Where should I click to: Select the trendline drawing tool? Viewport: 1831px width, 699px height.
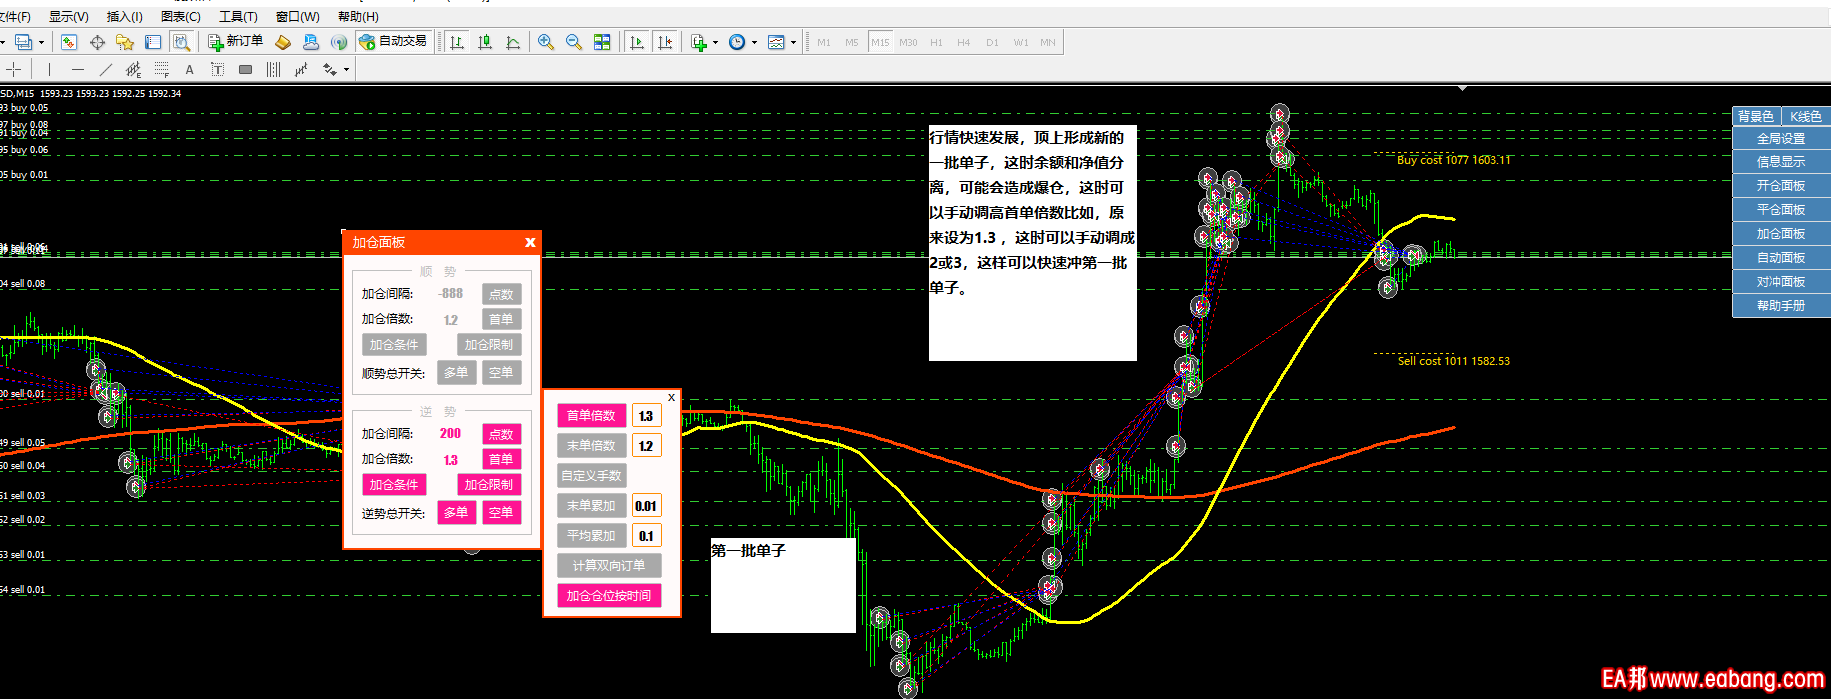click(106, 69)
